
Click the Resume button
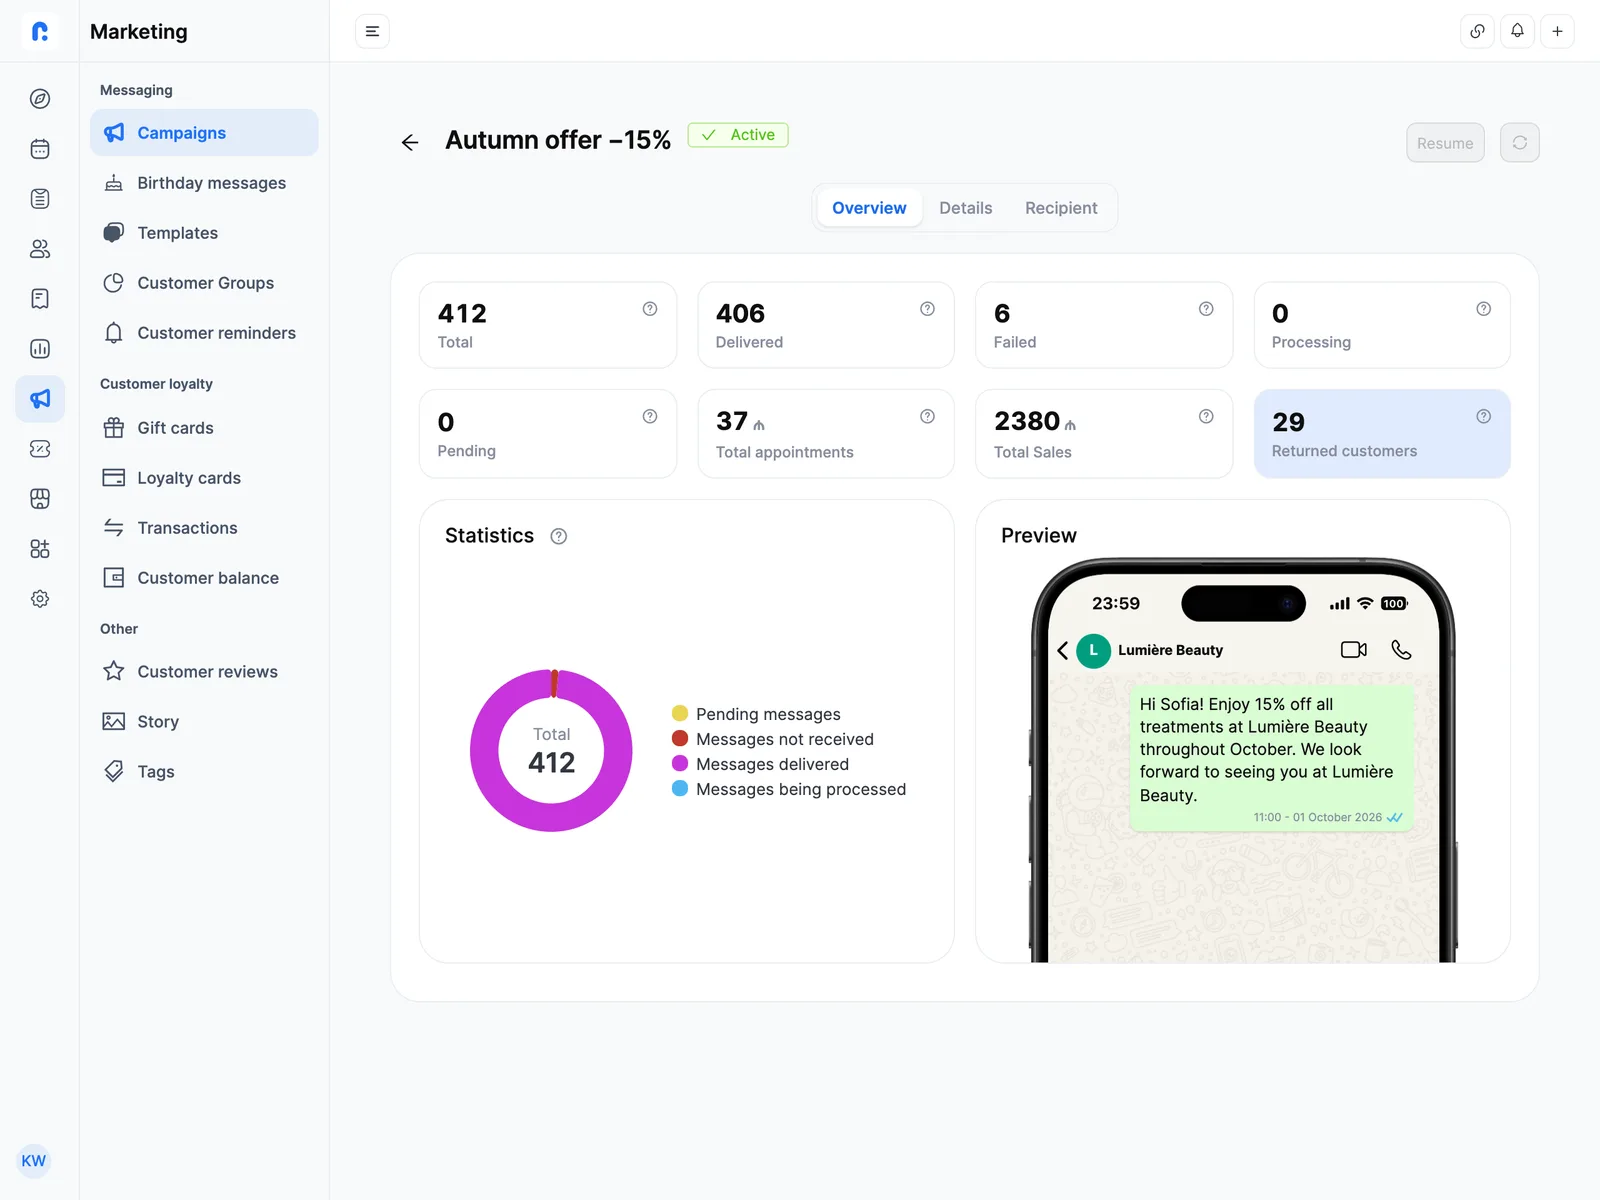click(x=1445, y=143)
